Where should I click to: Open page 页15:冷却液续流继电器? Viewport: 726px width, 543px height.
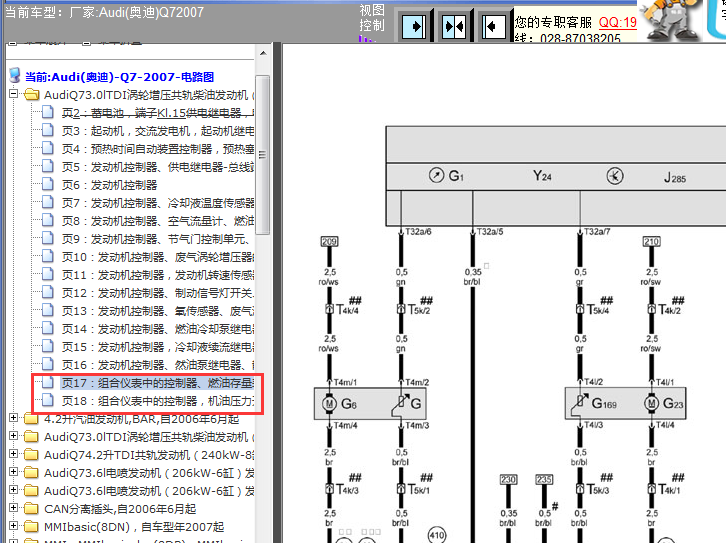coord(157,347)
